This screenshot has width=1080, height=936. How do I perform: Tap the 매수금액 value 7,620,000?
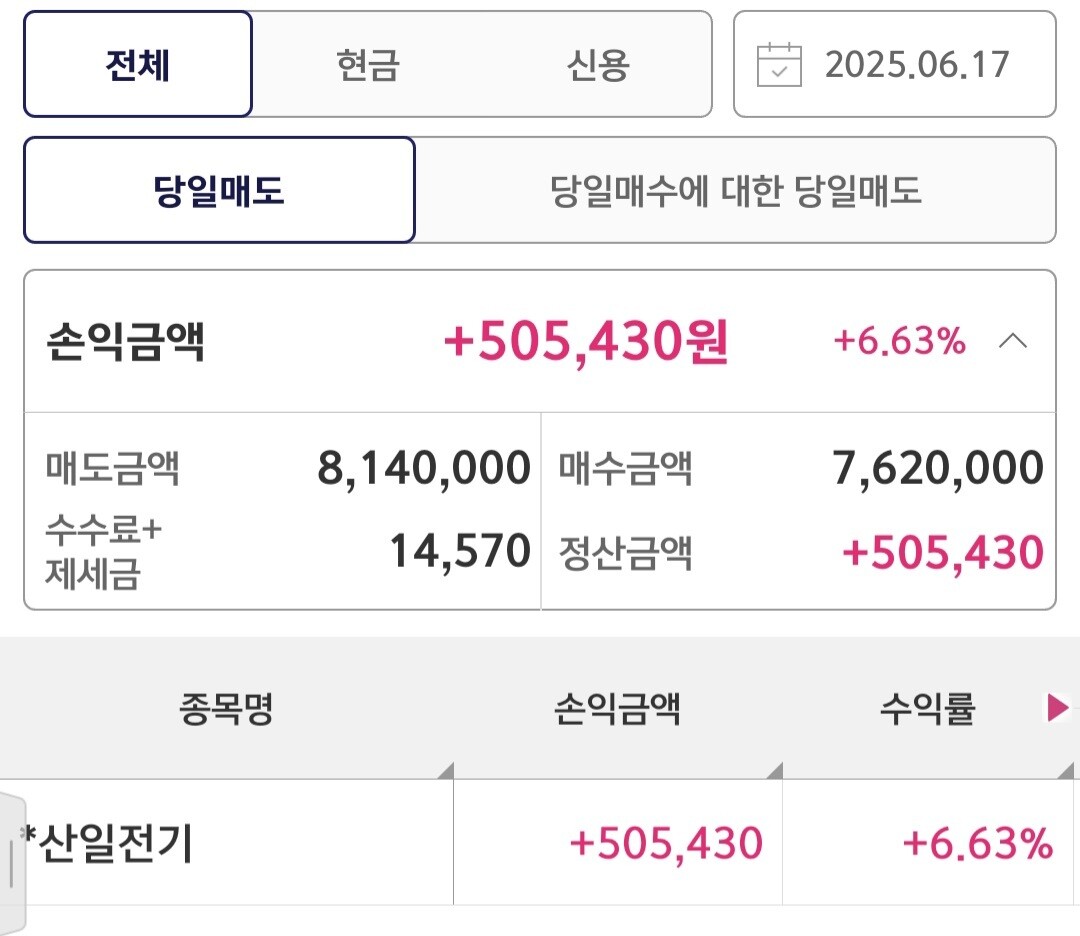click(x=938, y=468)
